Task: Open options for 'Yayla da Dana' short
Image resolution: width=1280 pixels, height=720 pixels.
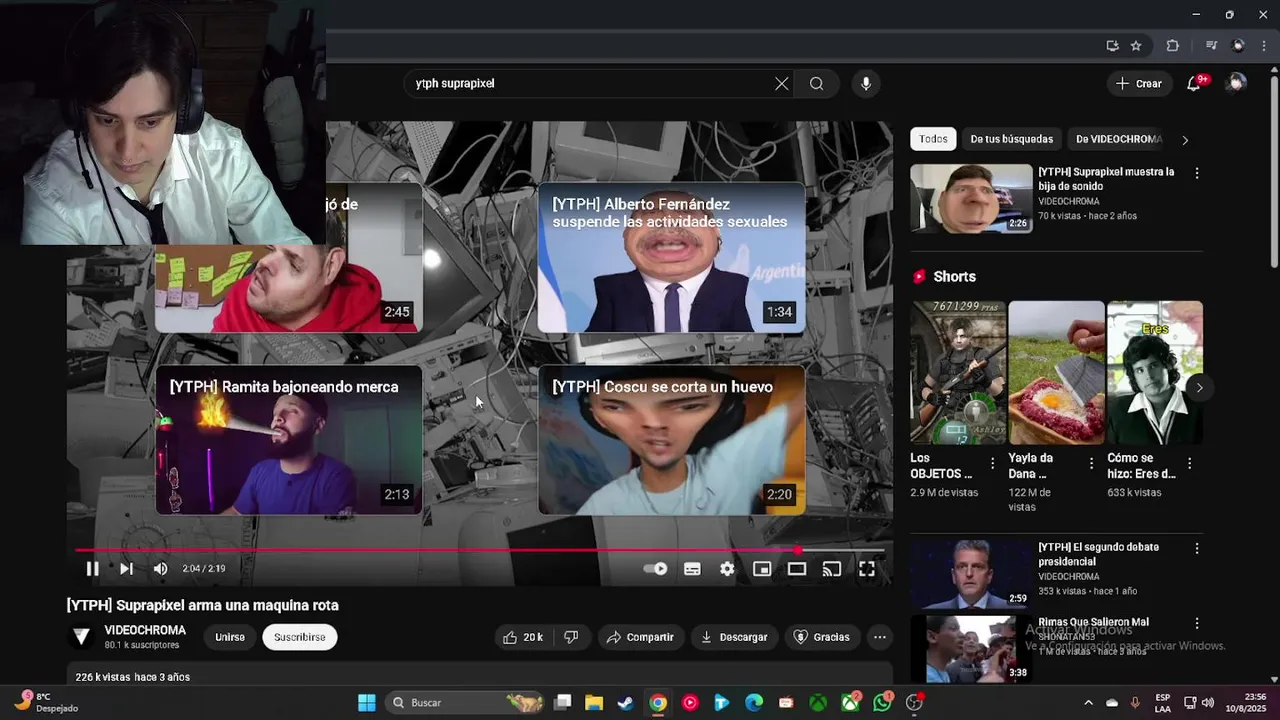Action: coord(1091,463)
